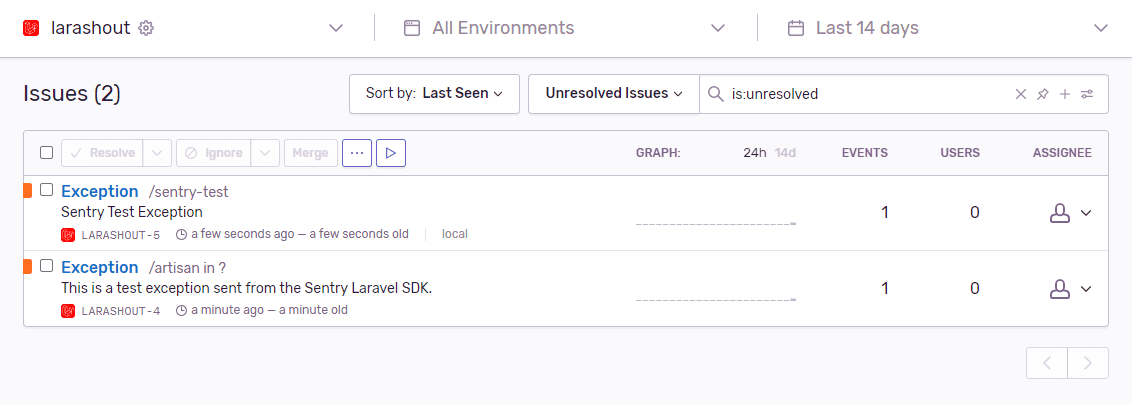1132x405 pixels.
Task: Click assignee icon for artisan exception issue
Action: [x=1058, y=289]
